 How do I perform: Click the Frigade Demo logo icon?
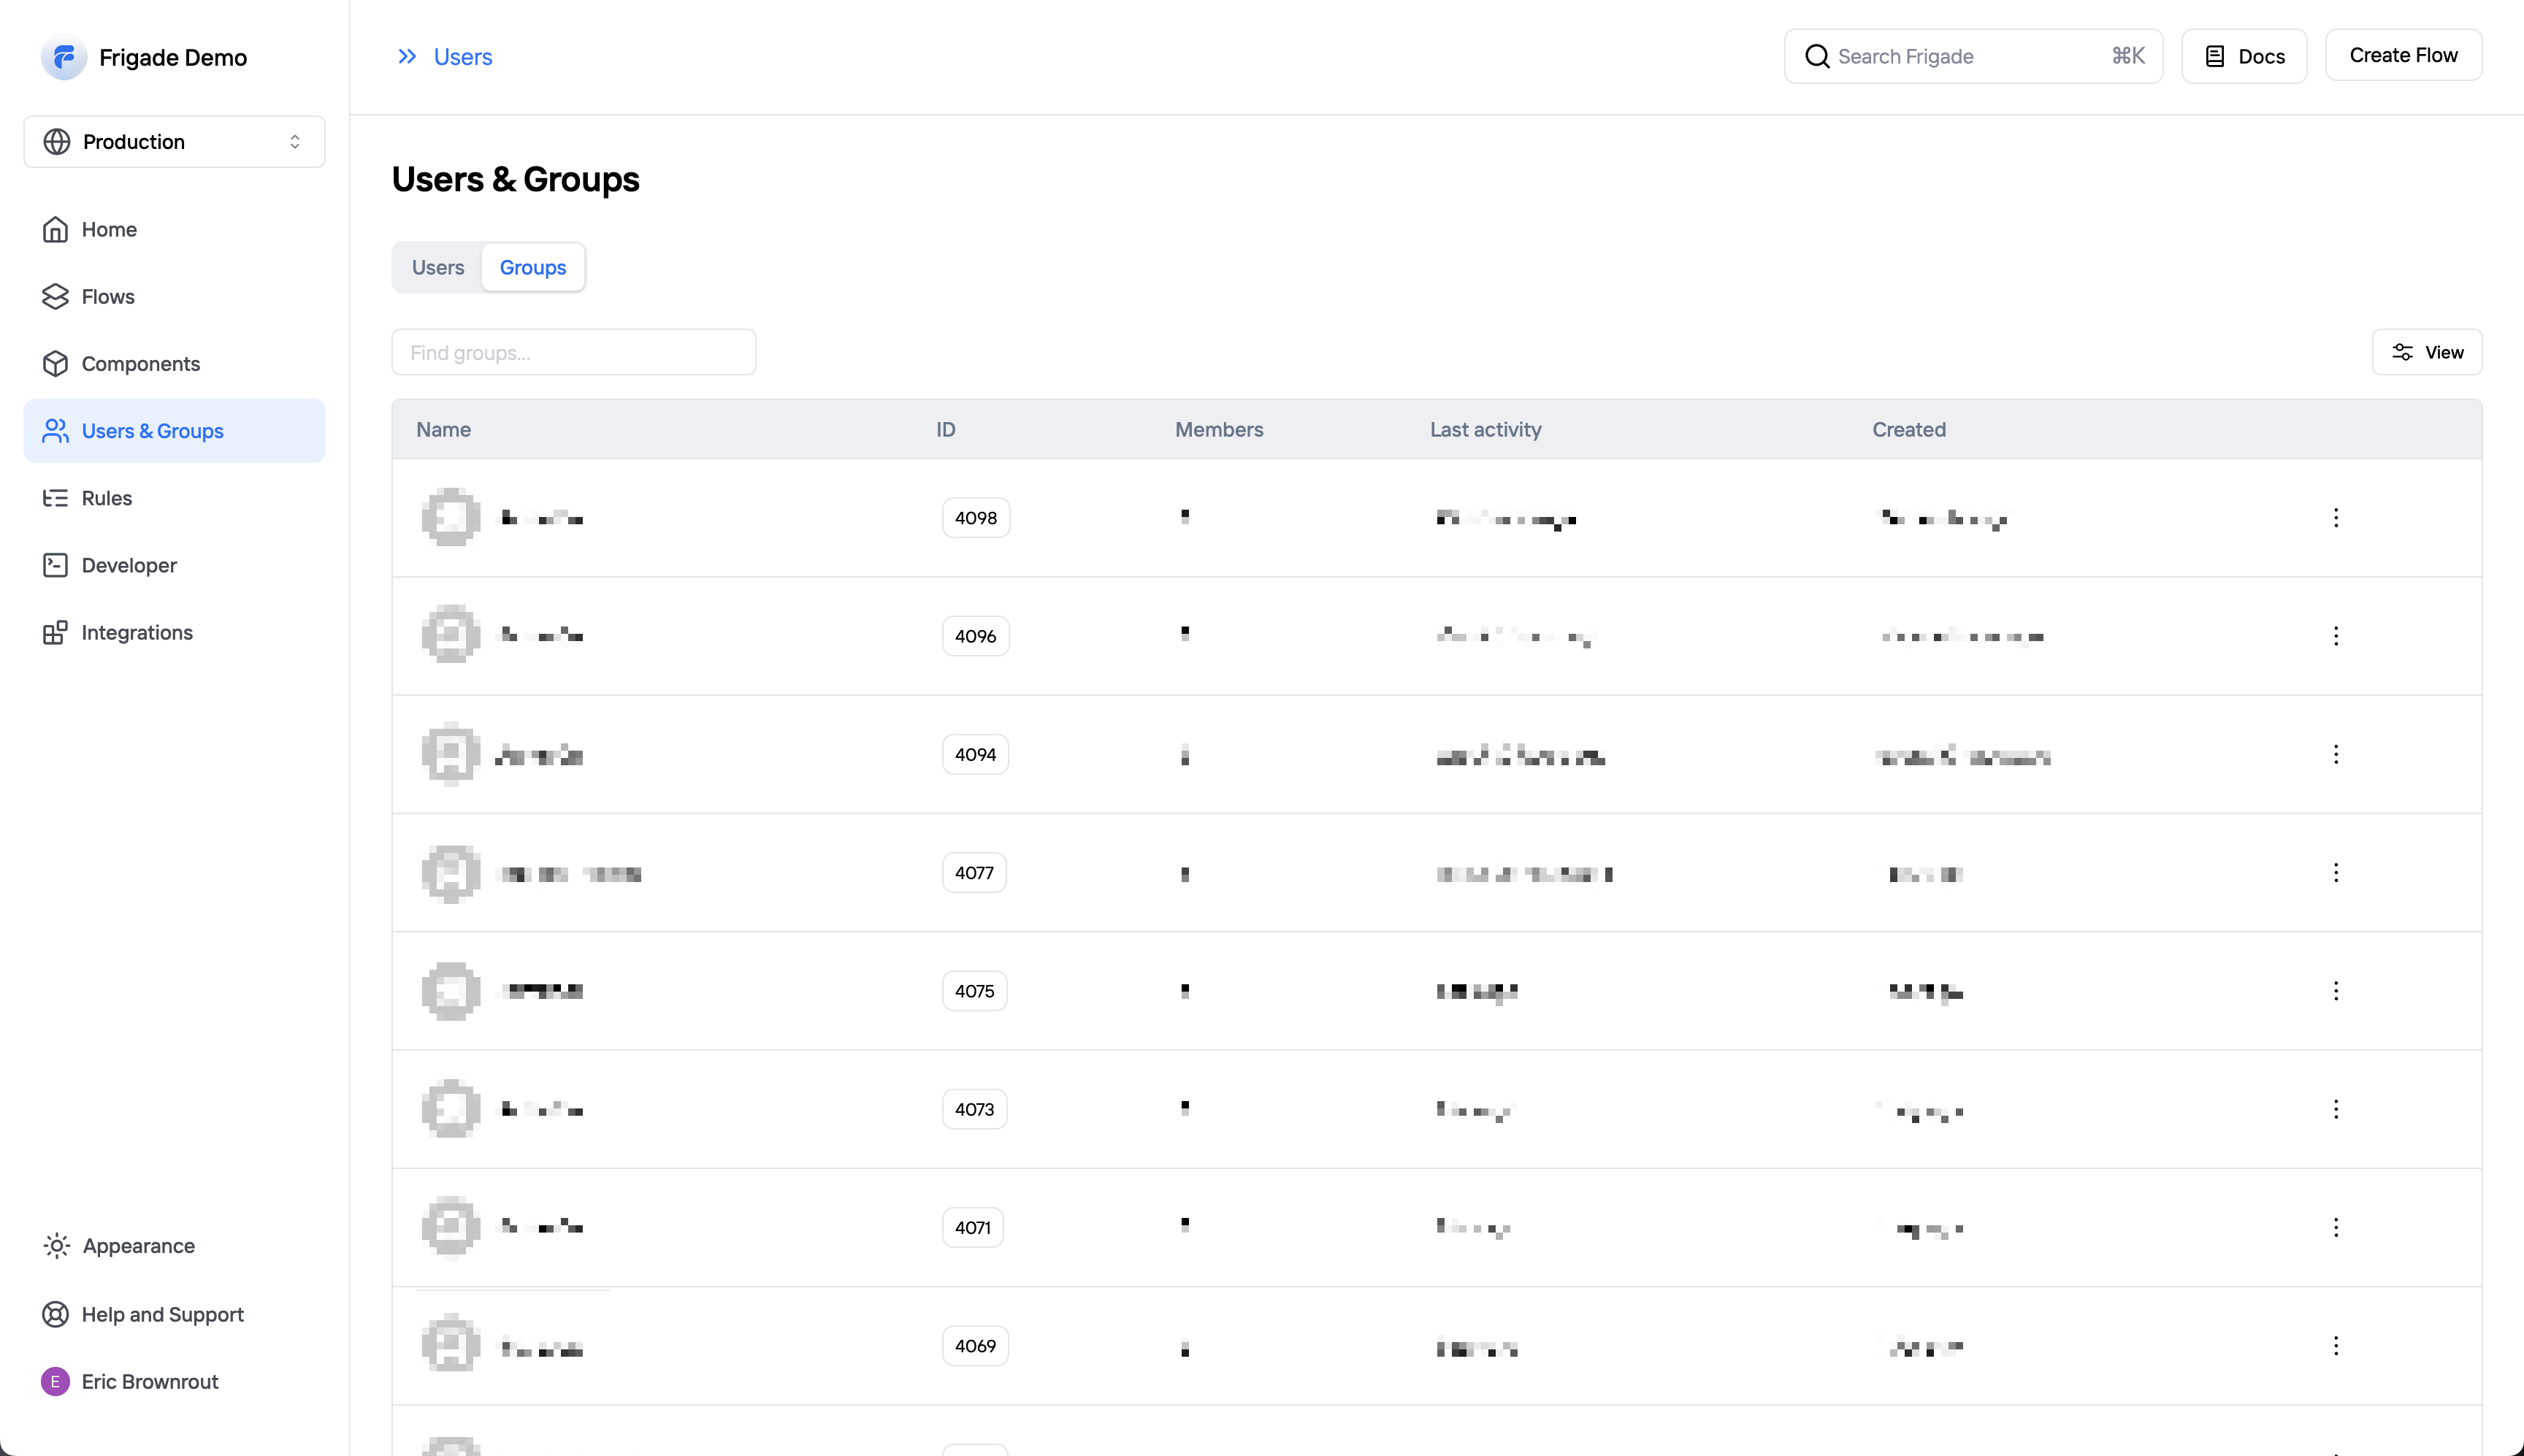(63, 57)
